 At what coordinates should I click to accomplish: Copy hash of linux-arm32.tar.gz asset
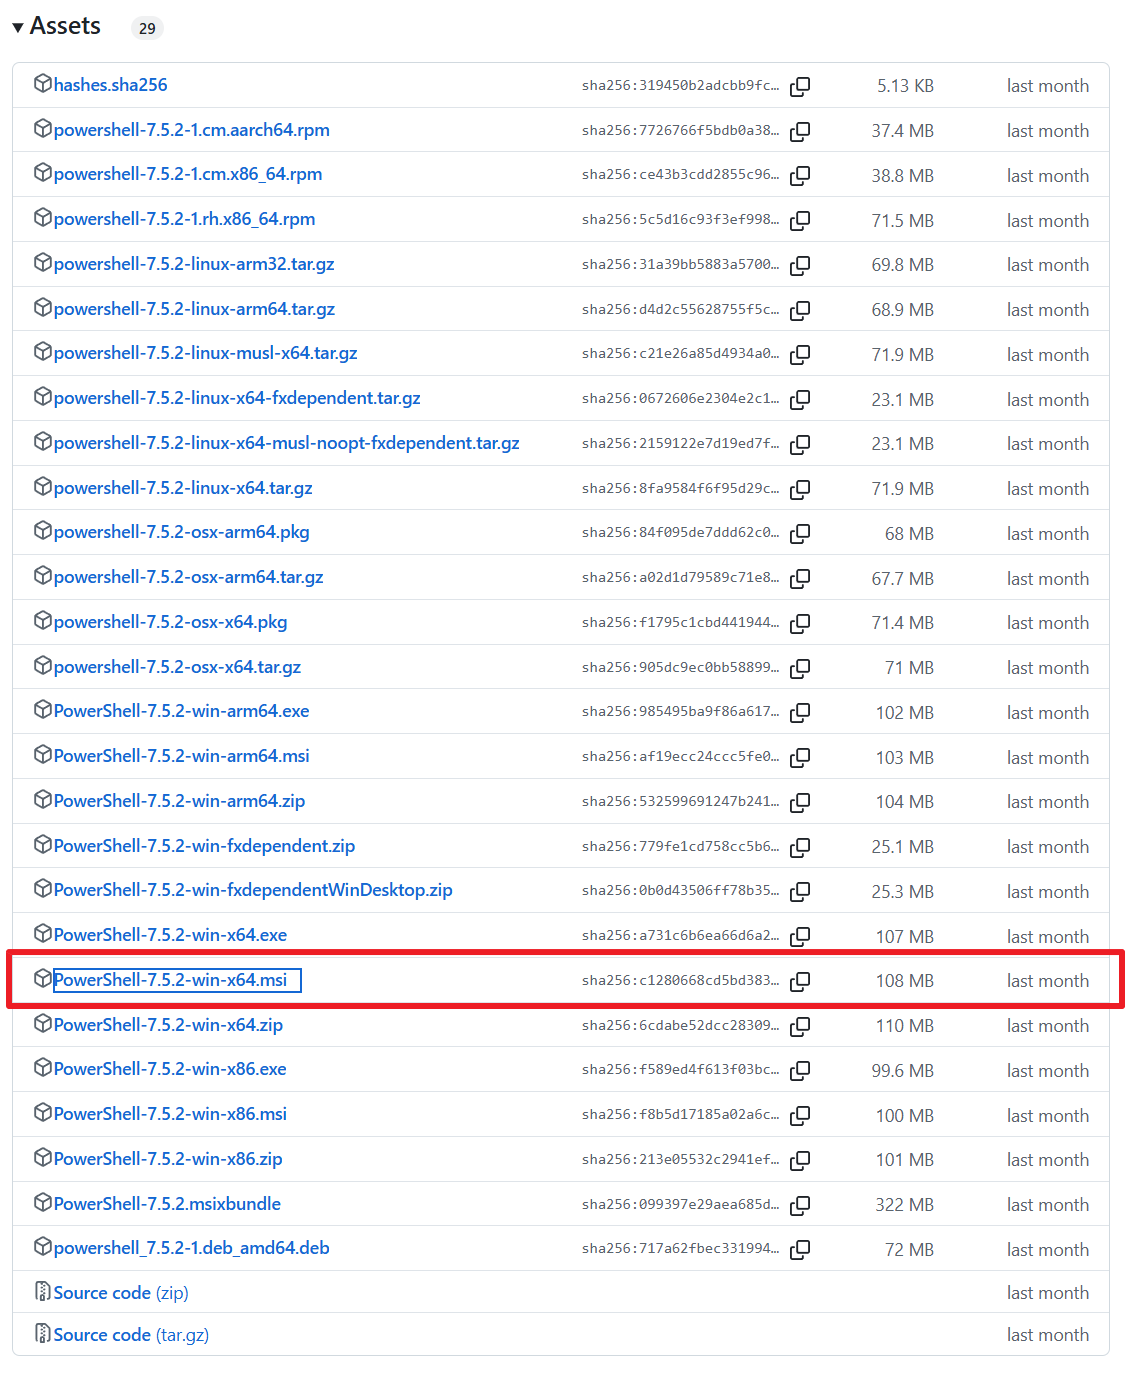point(800,266)
